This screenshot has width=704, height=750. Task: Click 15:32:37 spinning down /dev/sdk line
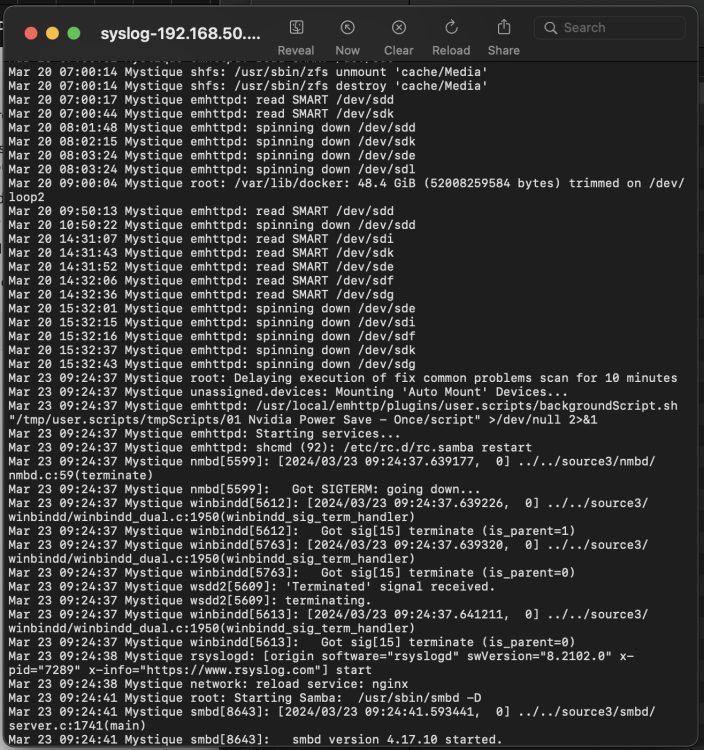pos(212,350)
